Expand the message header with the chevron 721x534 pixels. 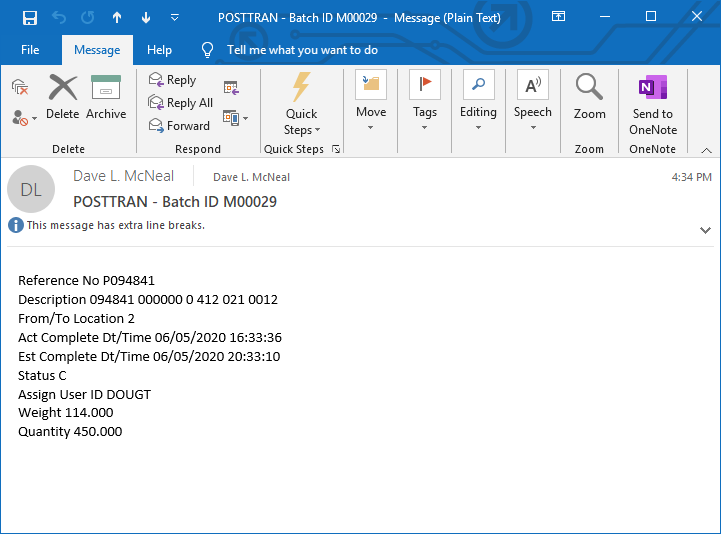705,230
